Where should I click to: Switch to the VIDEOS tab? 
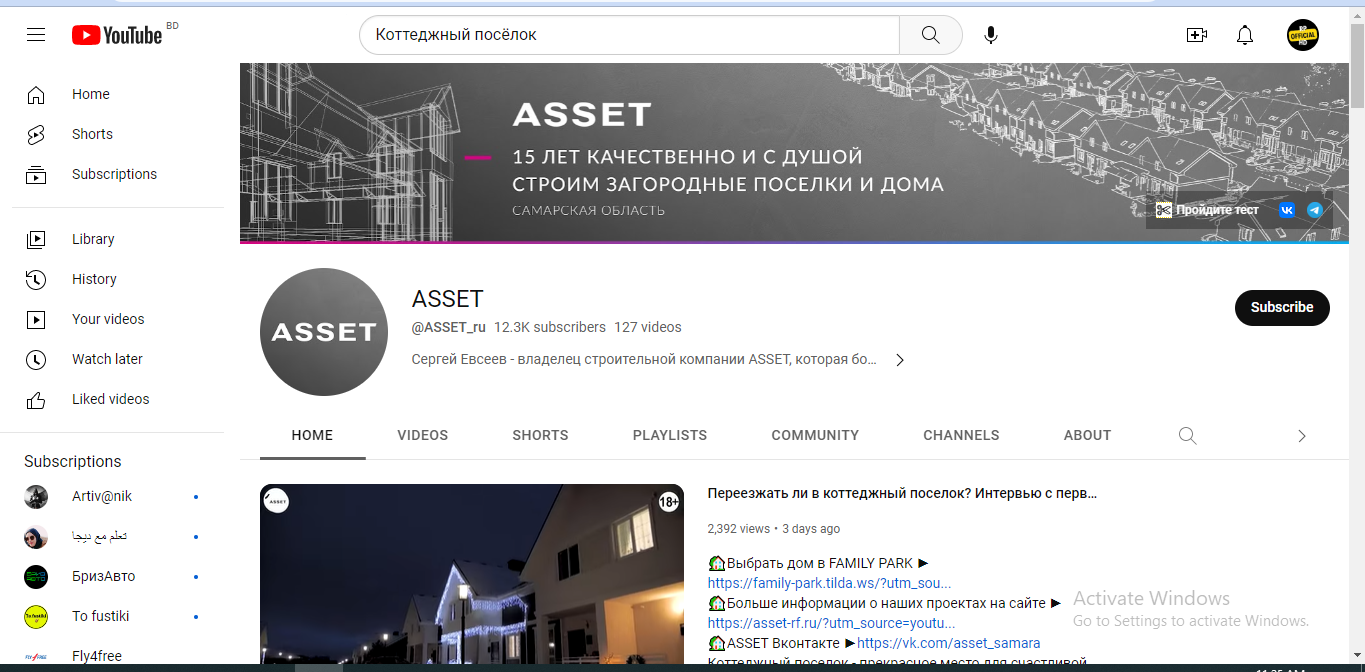423,436
